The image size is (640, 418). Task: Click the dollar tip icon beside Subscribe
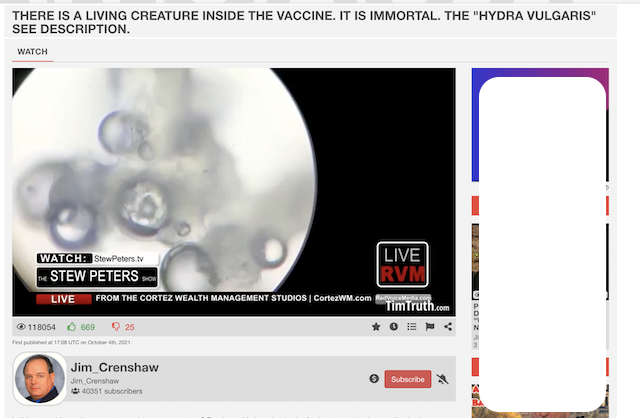374,379
